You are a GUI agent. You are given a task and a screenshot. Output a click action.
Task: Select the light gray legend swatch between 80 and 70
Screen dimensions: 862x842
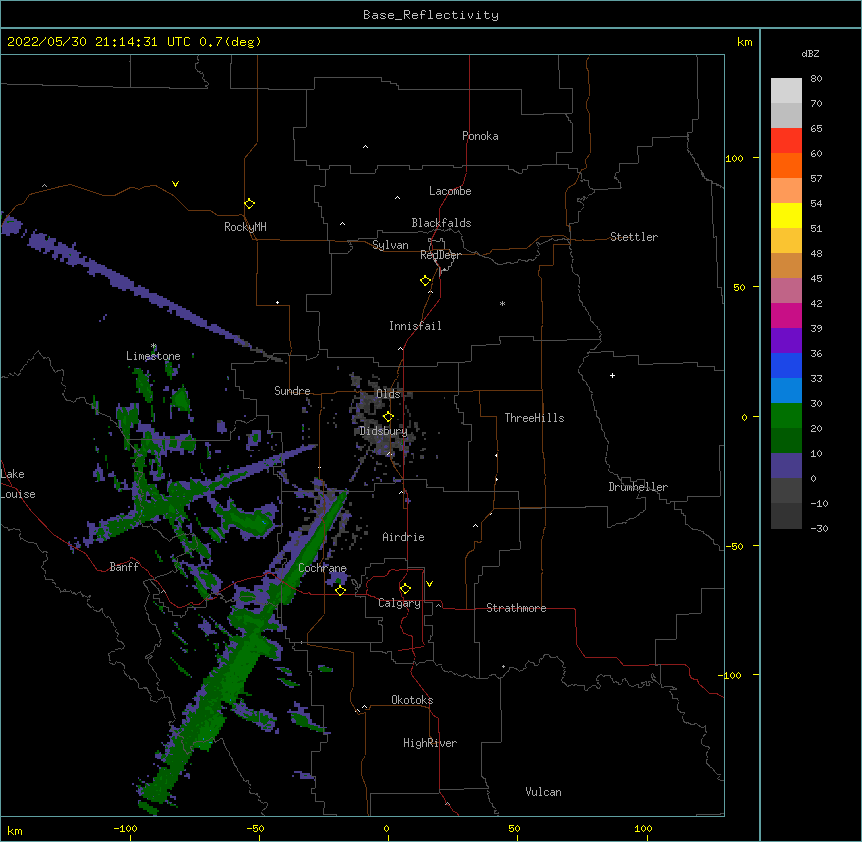[786, 91]
